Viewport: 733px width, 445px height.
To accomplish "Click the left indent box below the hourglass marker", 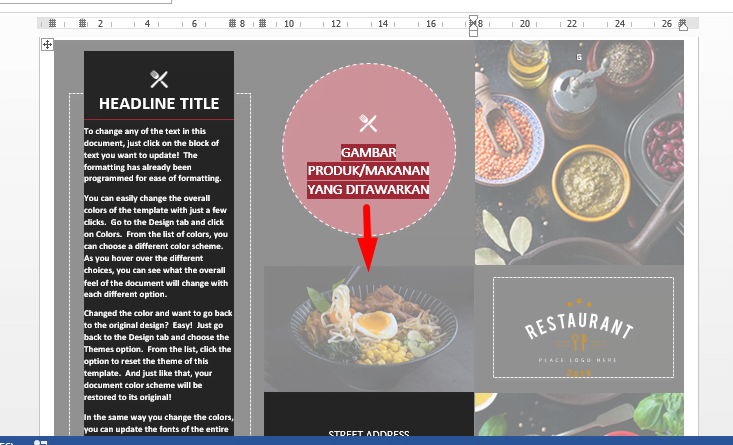I will tap(473, 33).
